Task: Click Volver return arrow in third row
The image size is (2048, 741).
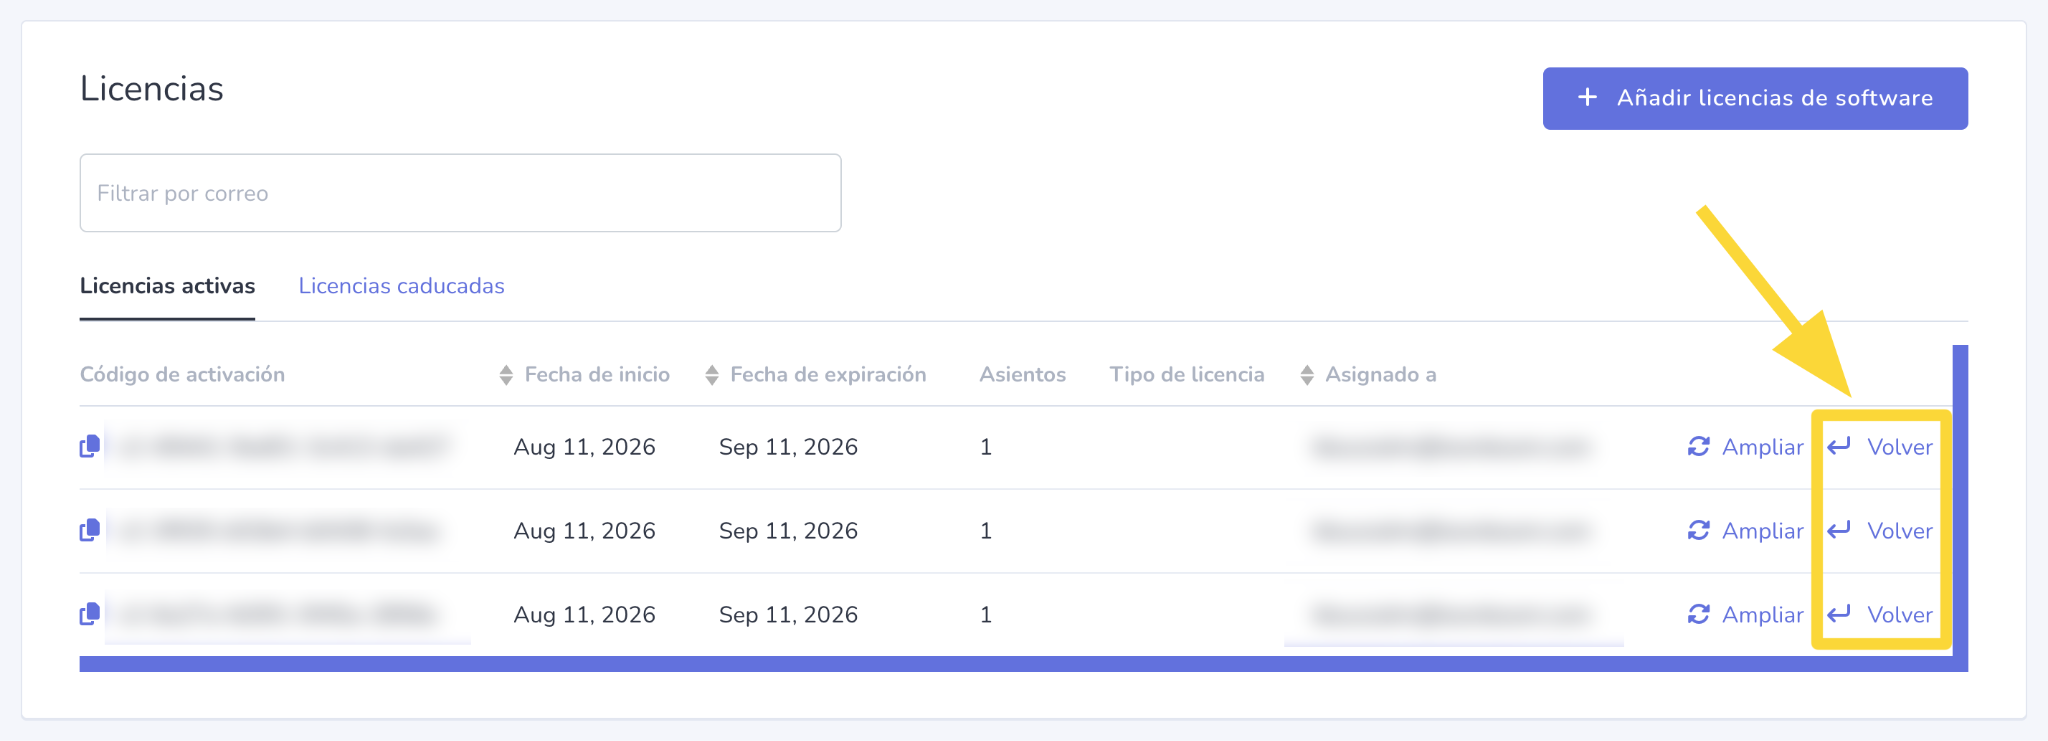Action: pyautogui.click(x=1839, y=614)
